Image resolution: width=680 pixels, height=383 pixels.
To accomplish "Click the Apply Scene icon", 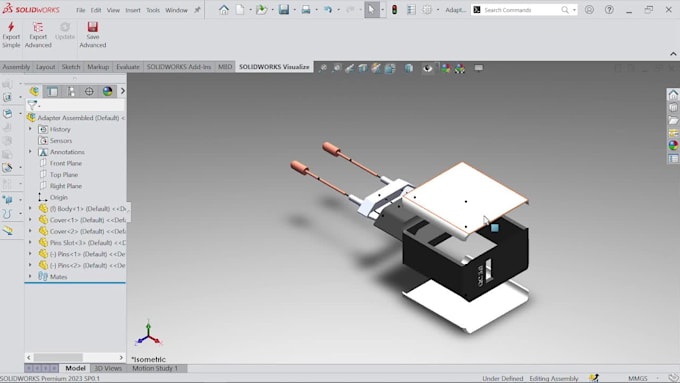I will [460, 68].
